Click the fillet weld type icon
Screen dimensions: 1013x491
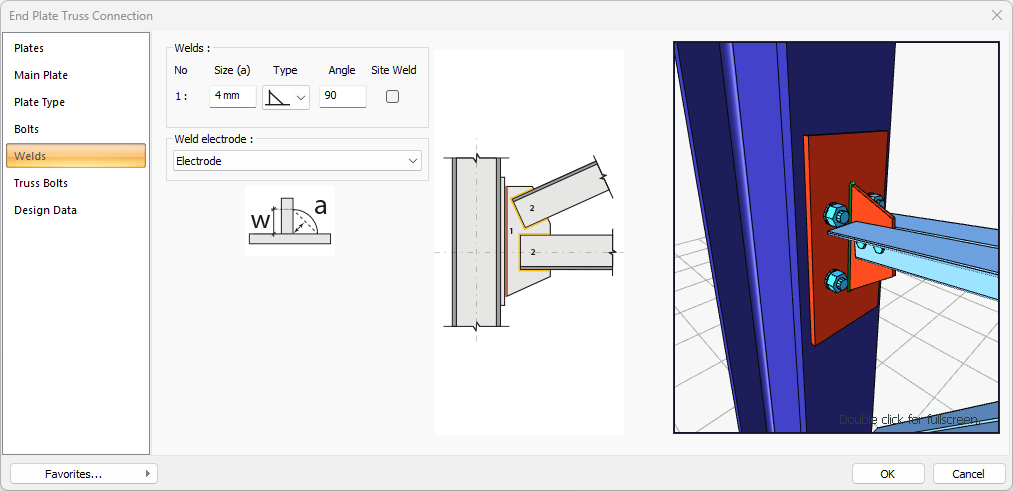coord(279,97)
